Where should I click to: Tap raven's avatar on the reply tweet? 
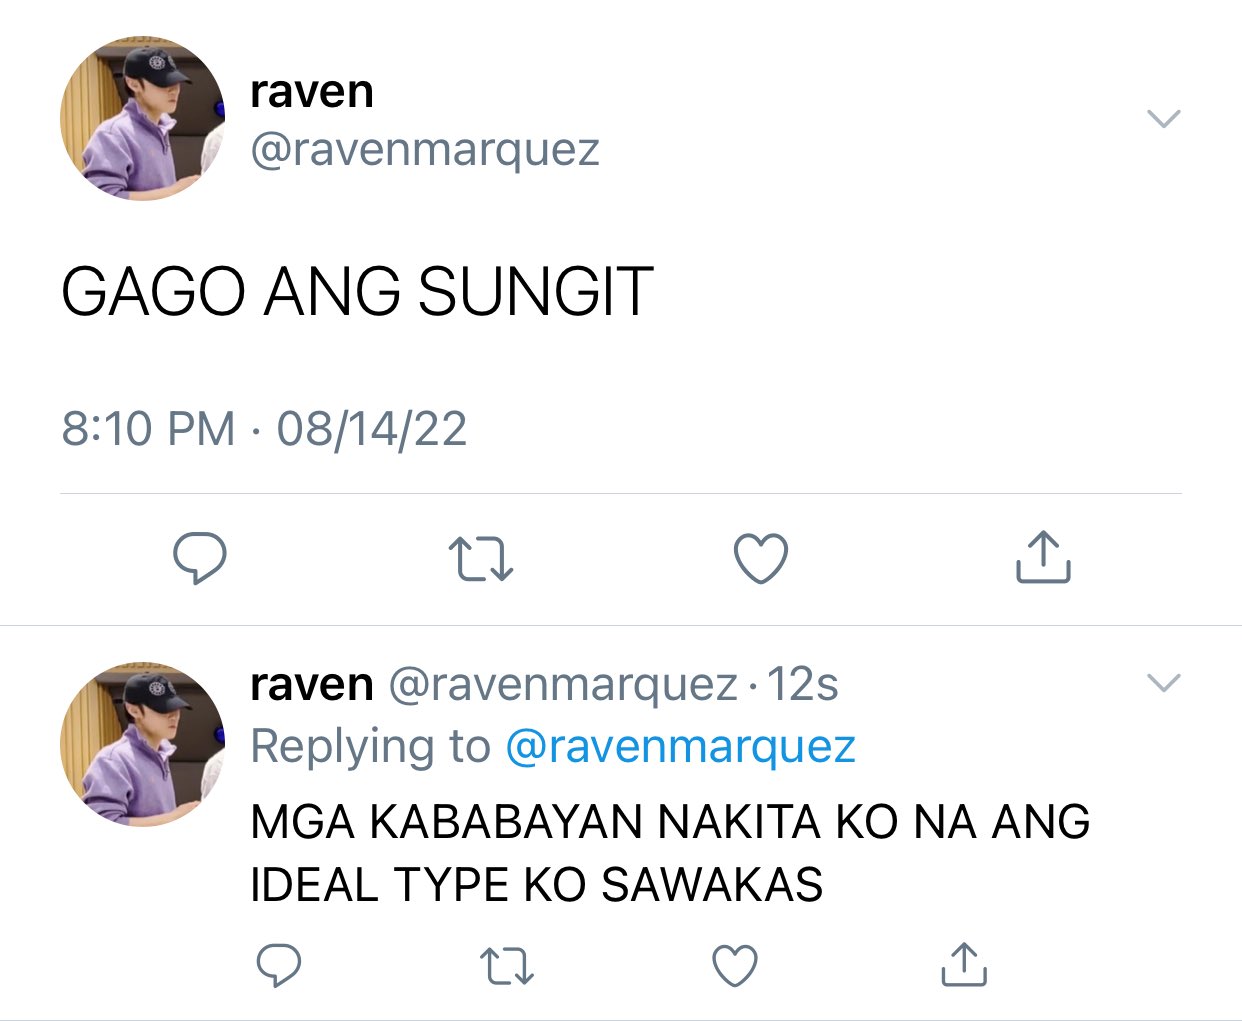tap(142, 744)
